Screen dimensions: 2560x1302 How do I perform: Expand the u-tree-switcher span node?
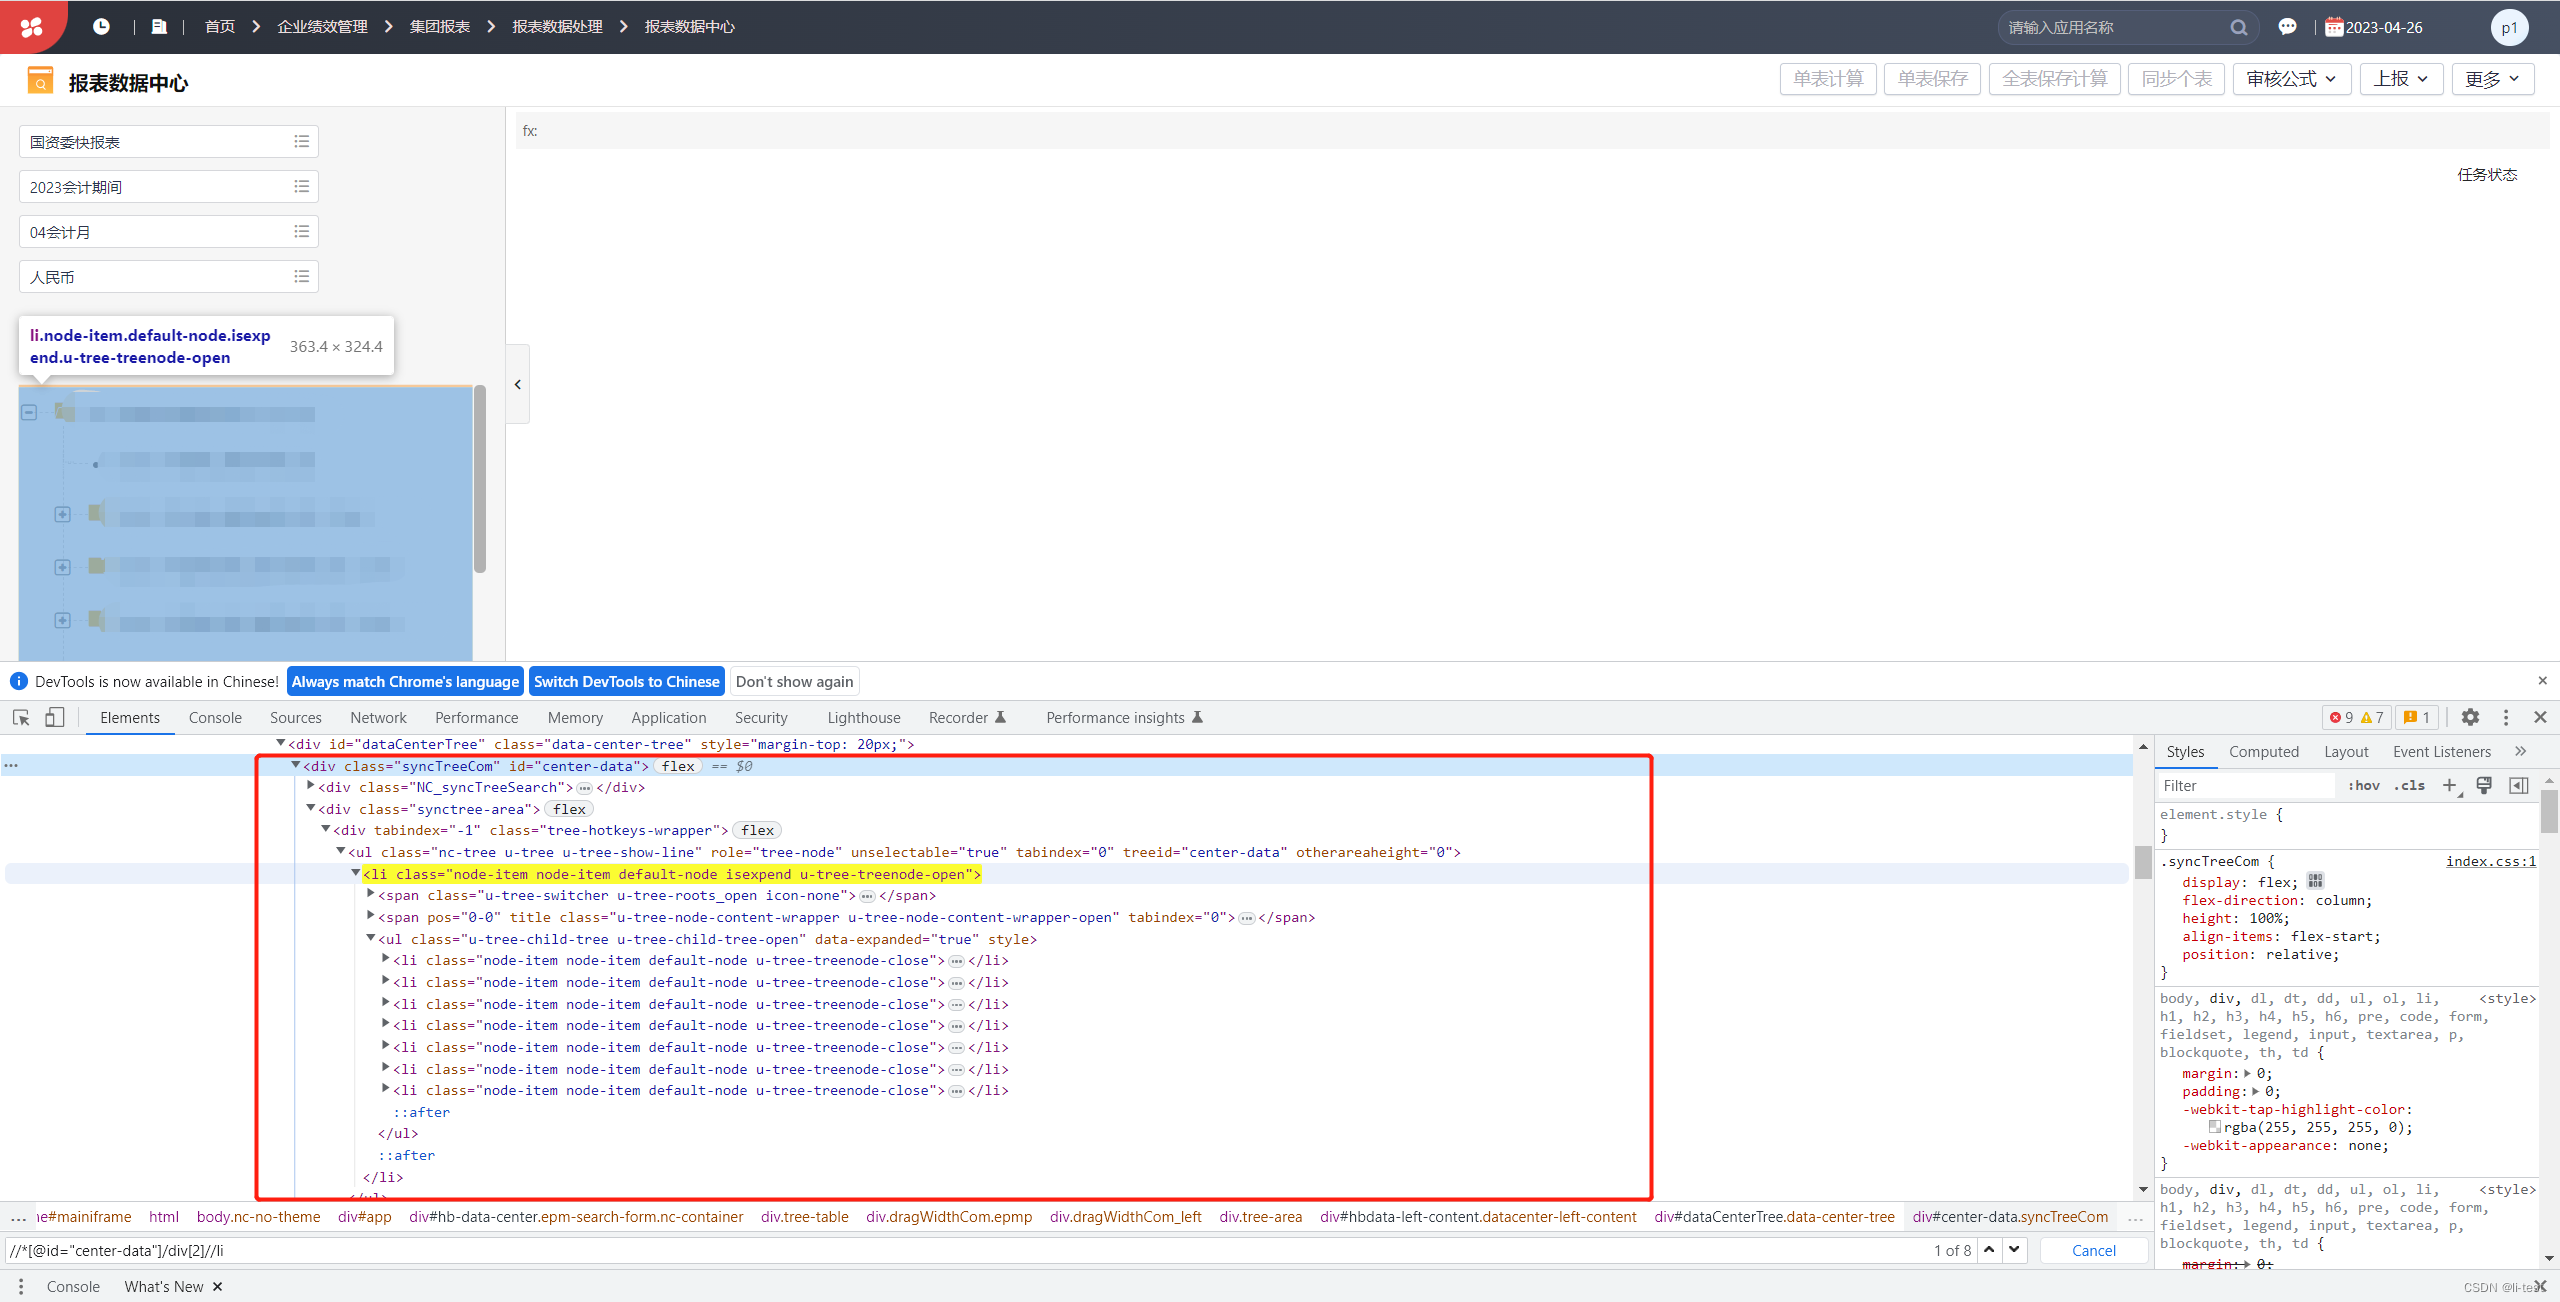[x=369, y=895]
